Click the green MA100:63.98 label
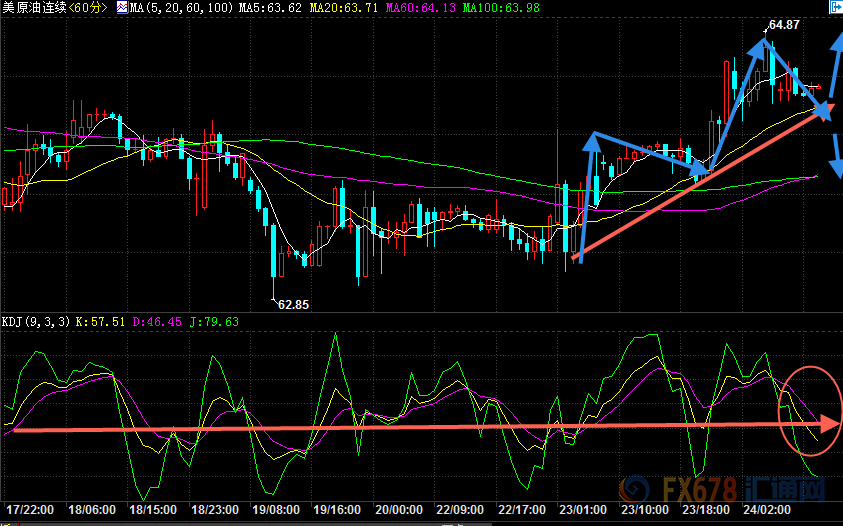 click(x=501, y=8)
